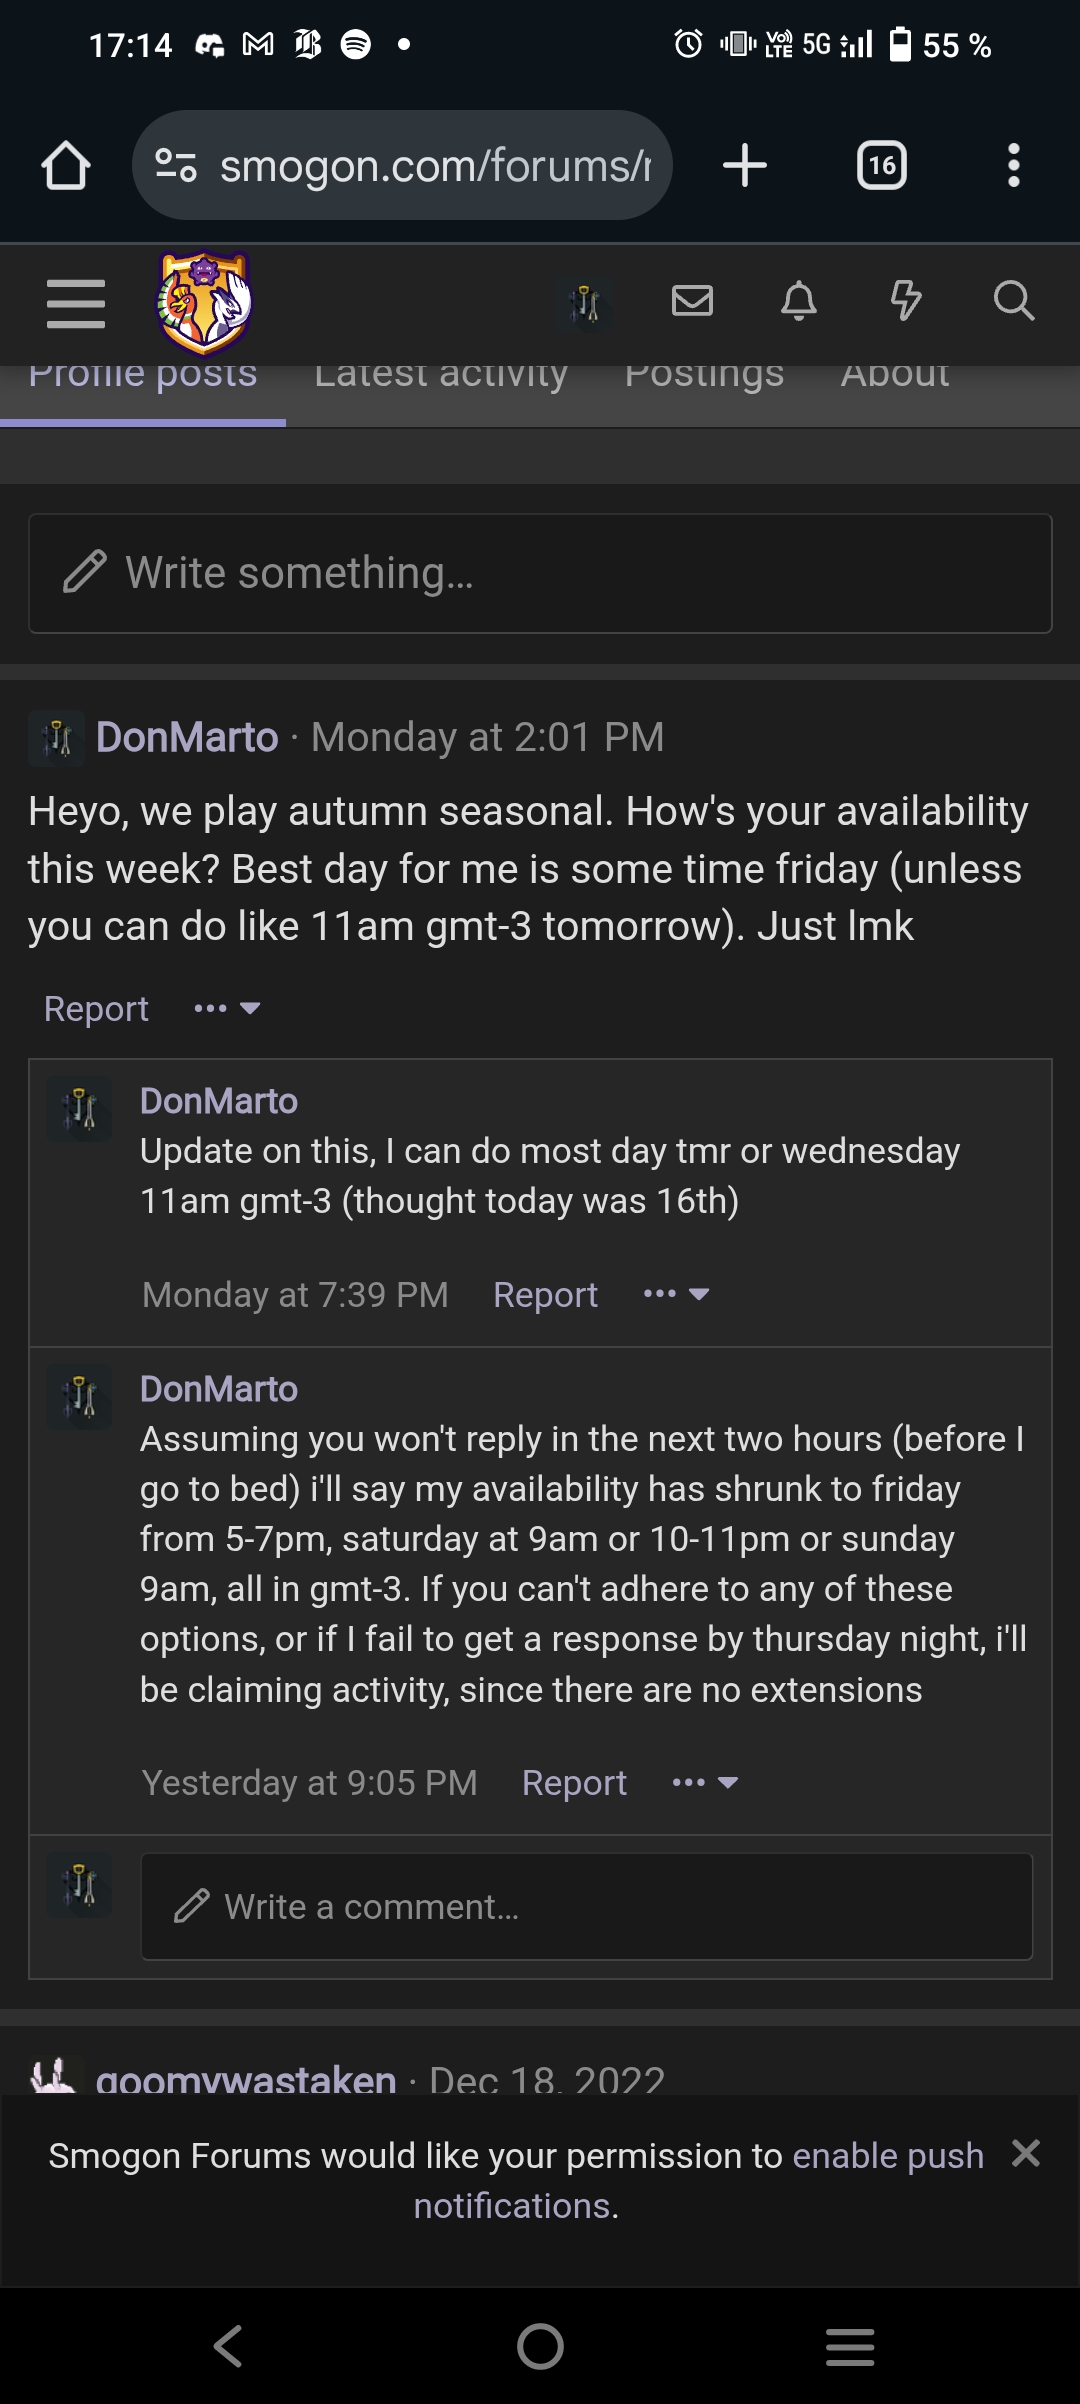Screen dimensions: 1080x2404
Task: Report the Yesterday 9:05 PM comment
Action: (x=574, y=1783)
